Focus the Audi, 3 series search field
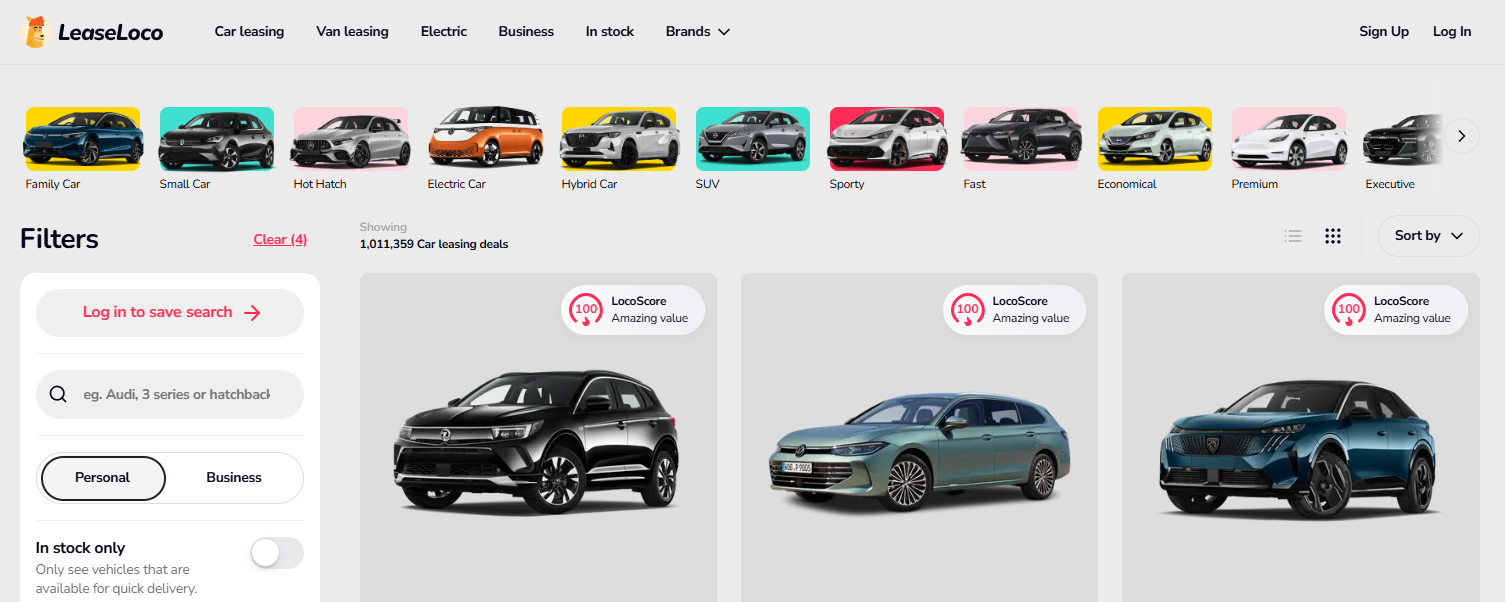This screenshot has width=1505, height=602. coord(170,394)
